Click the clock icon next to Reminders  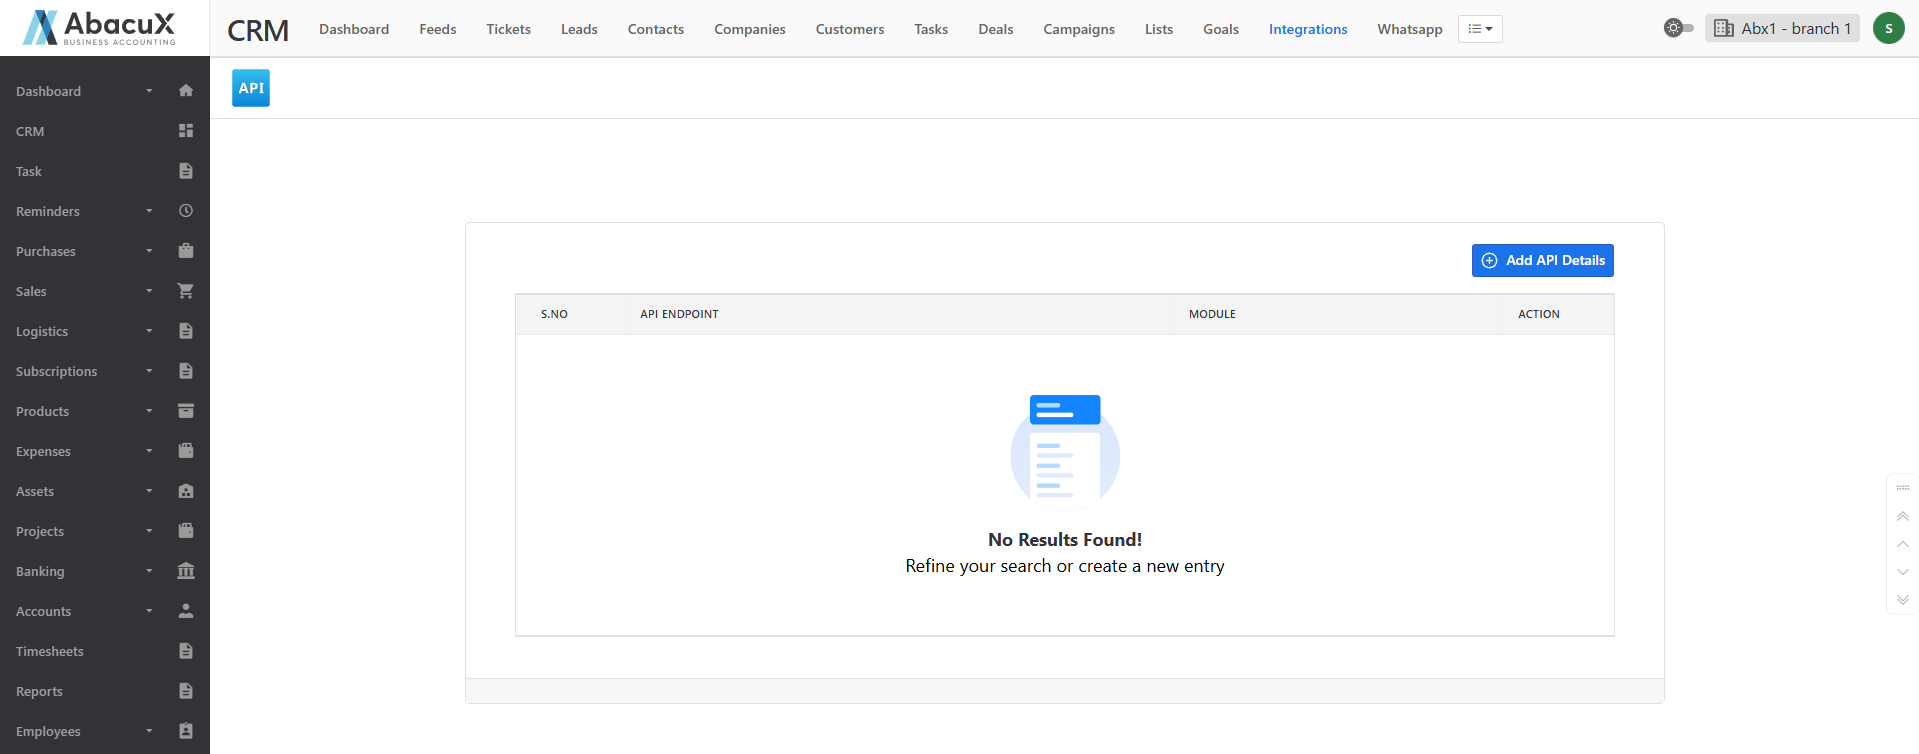pos(185,211)
